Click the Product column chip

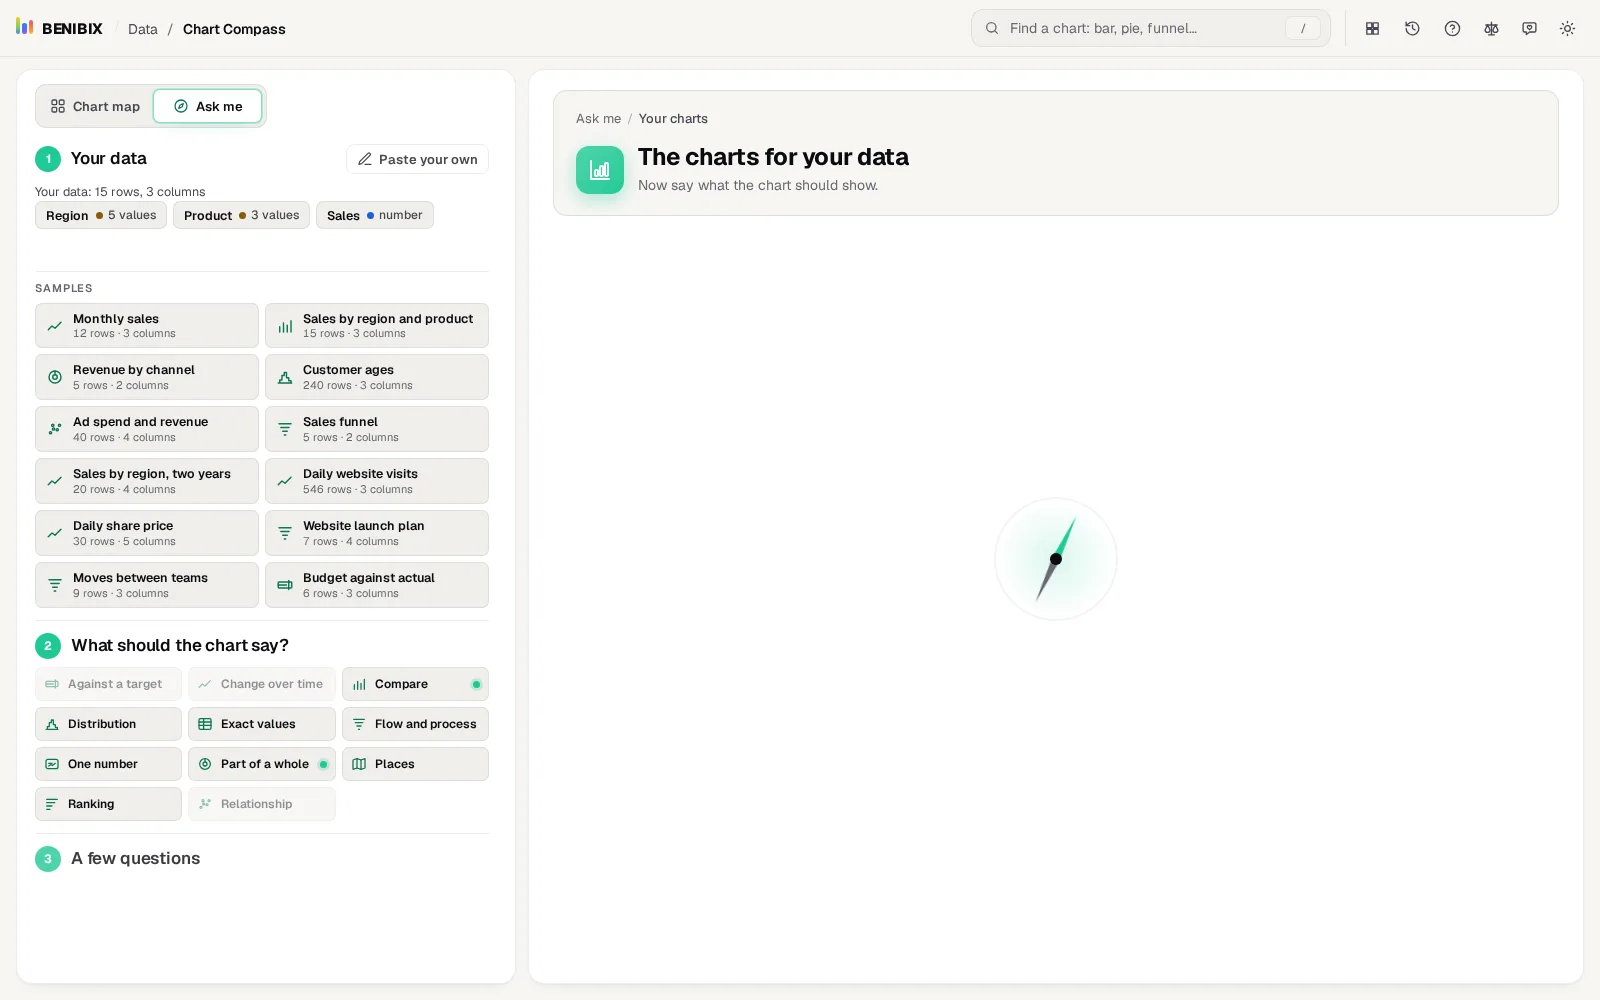click(x=241, y=215)
